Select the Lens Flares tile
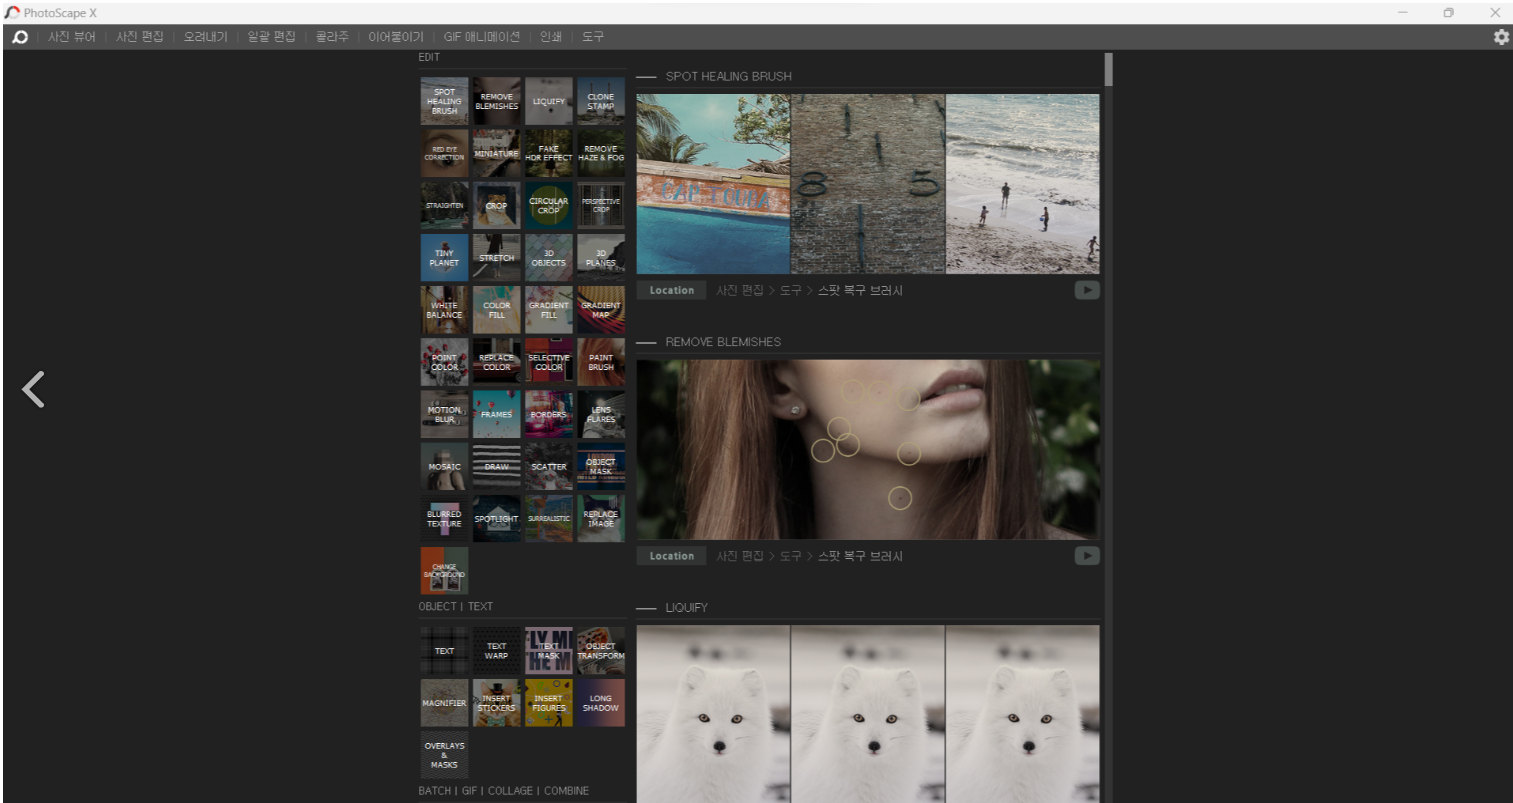1513x803 pixels. coord(600,414)
